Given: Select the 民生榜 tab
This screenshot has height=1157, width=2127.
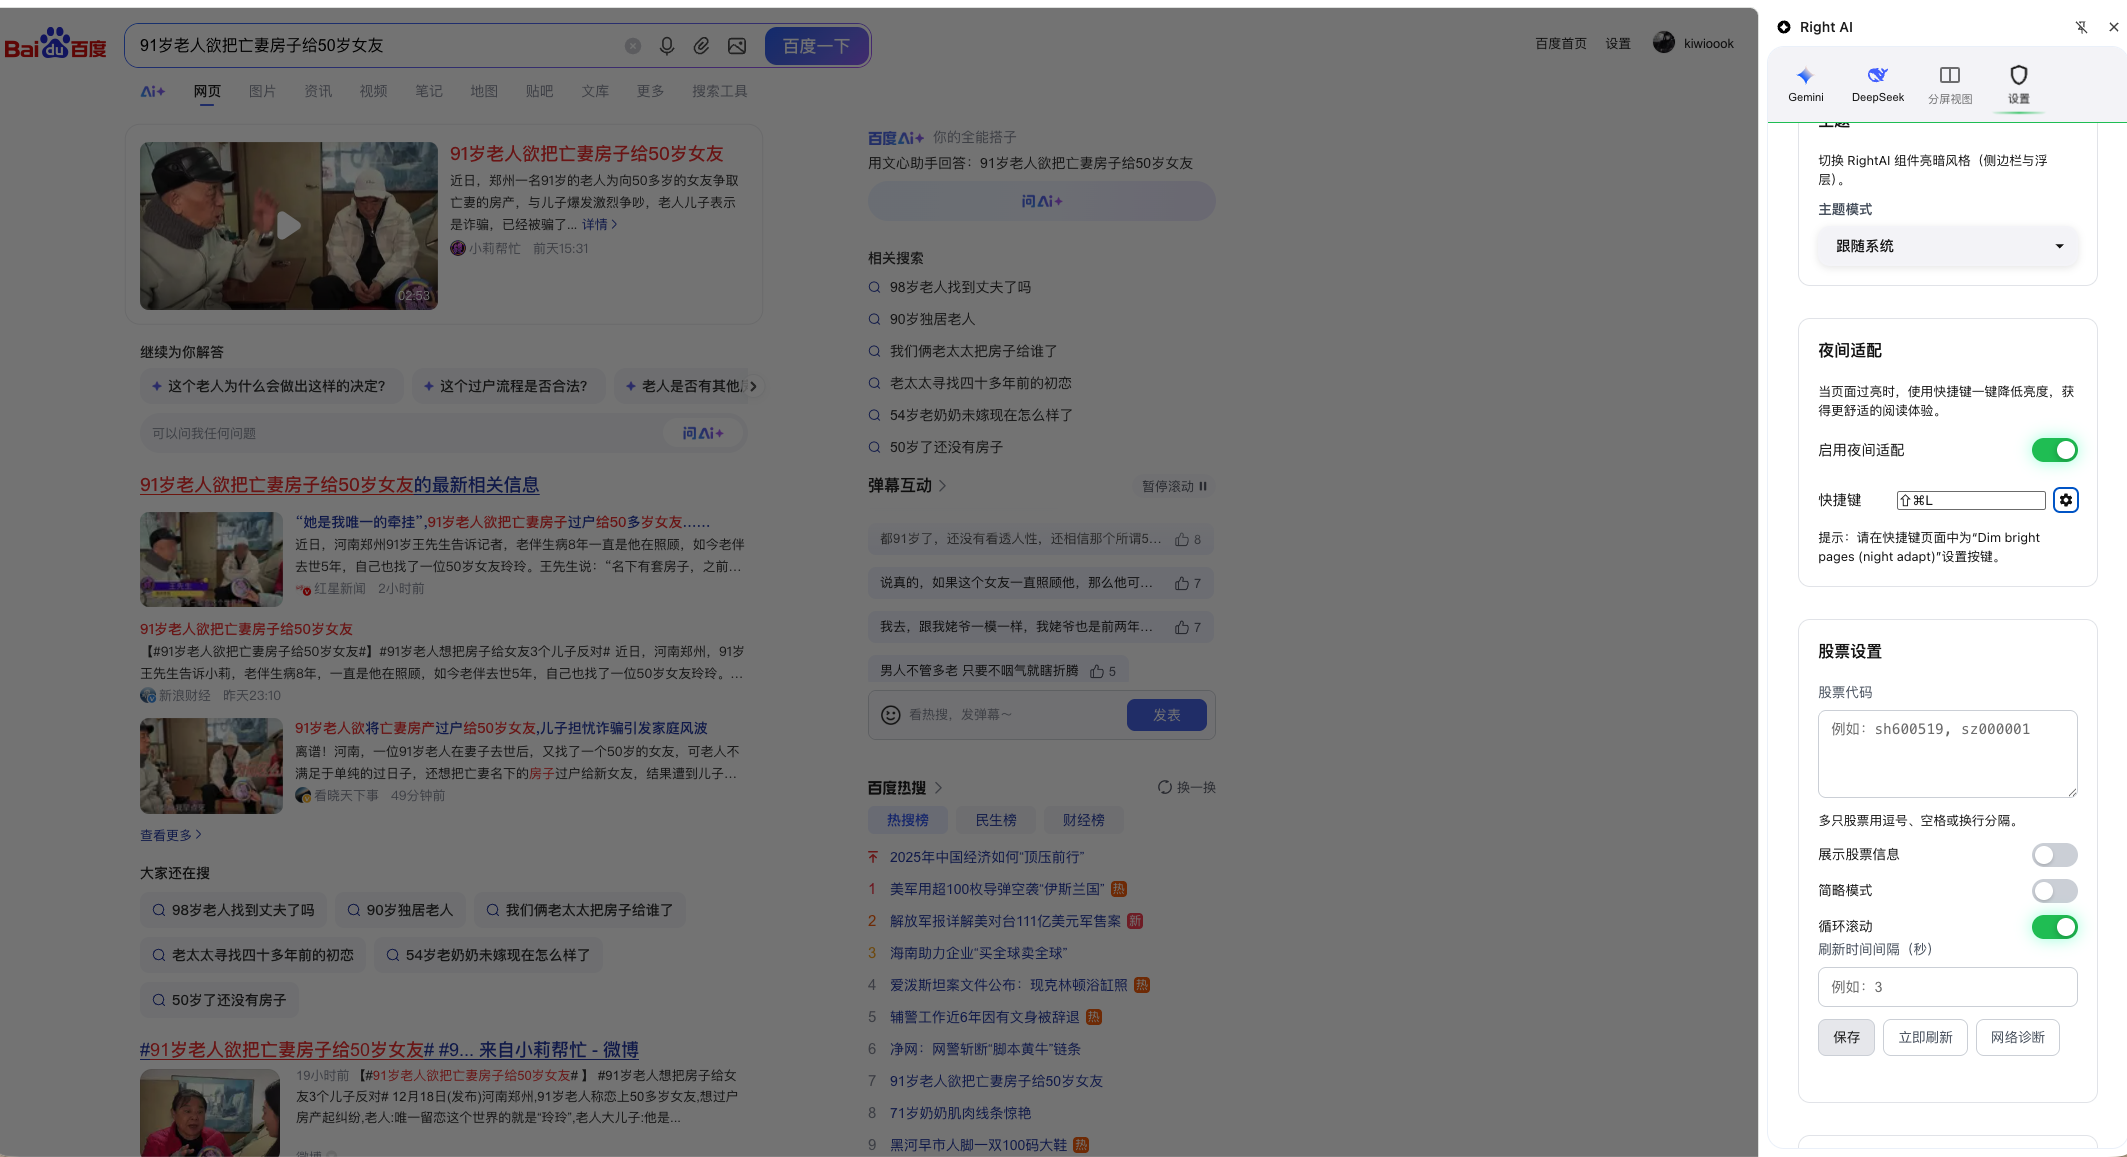Looking at the screenshot, I should (995, 820).
